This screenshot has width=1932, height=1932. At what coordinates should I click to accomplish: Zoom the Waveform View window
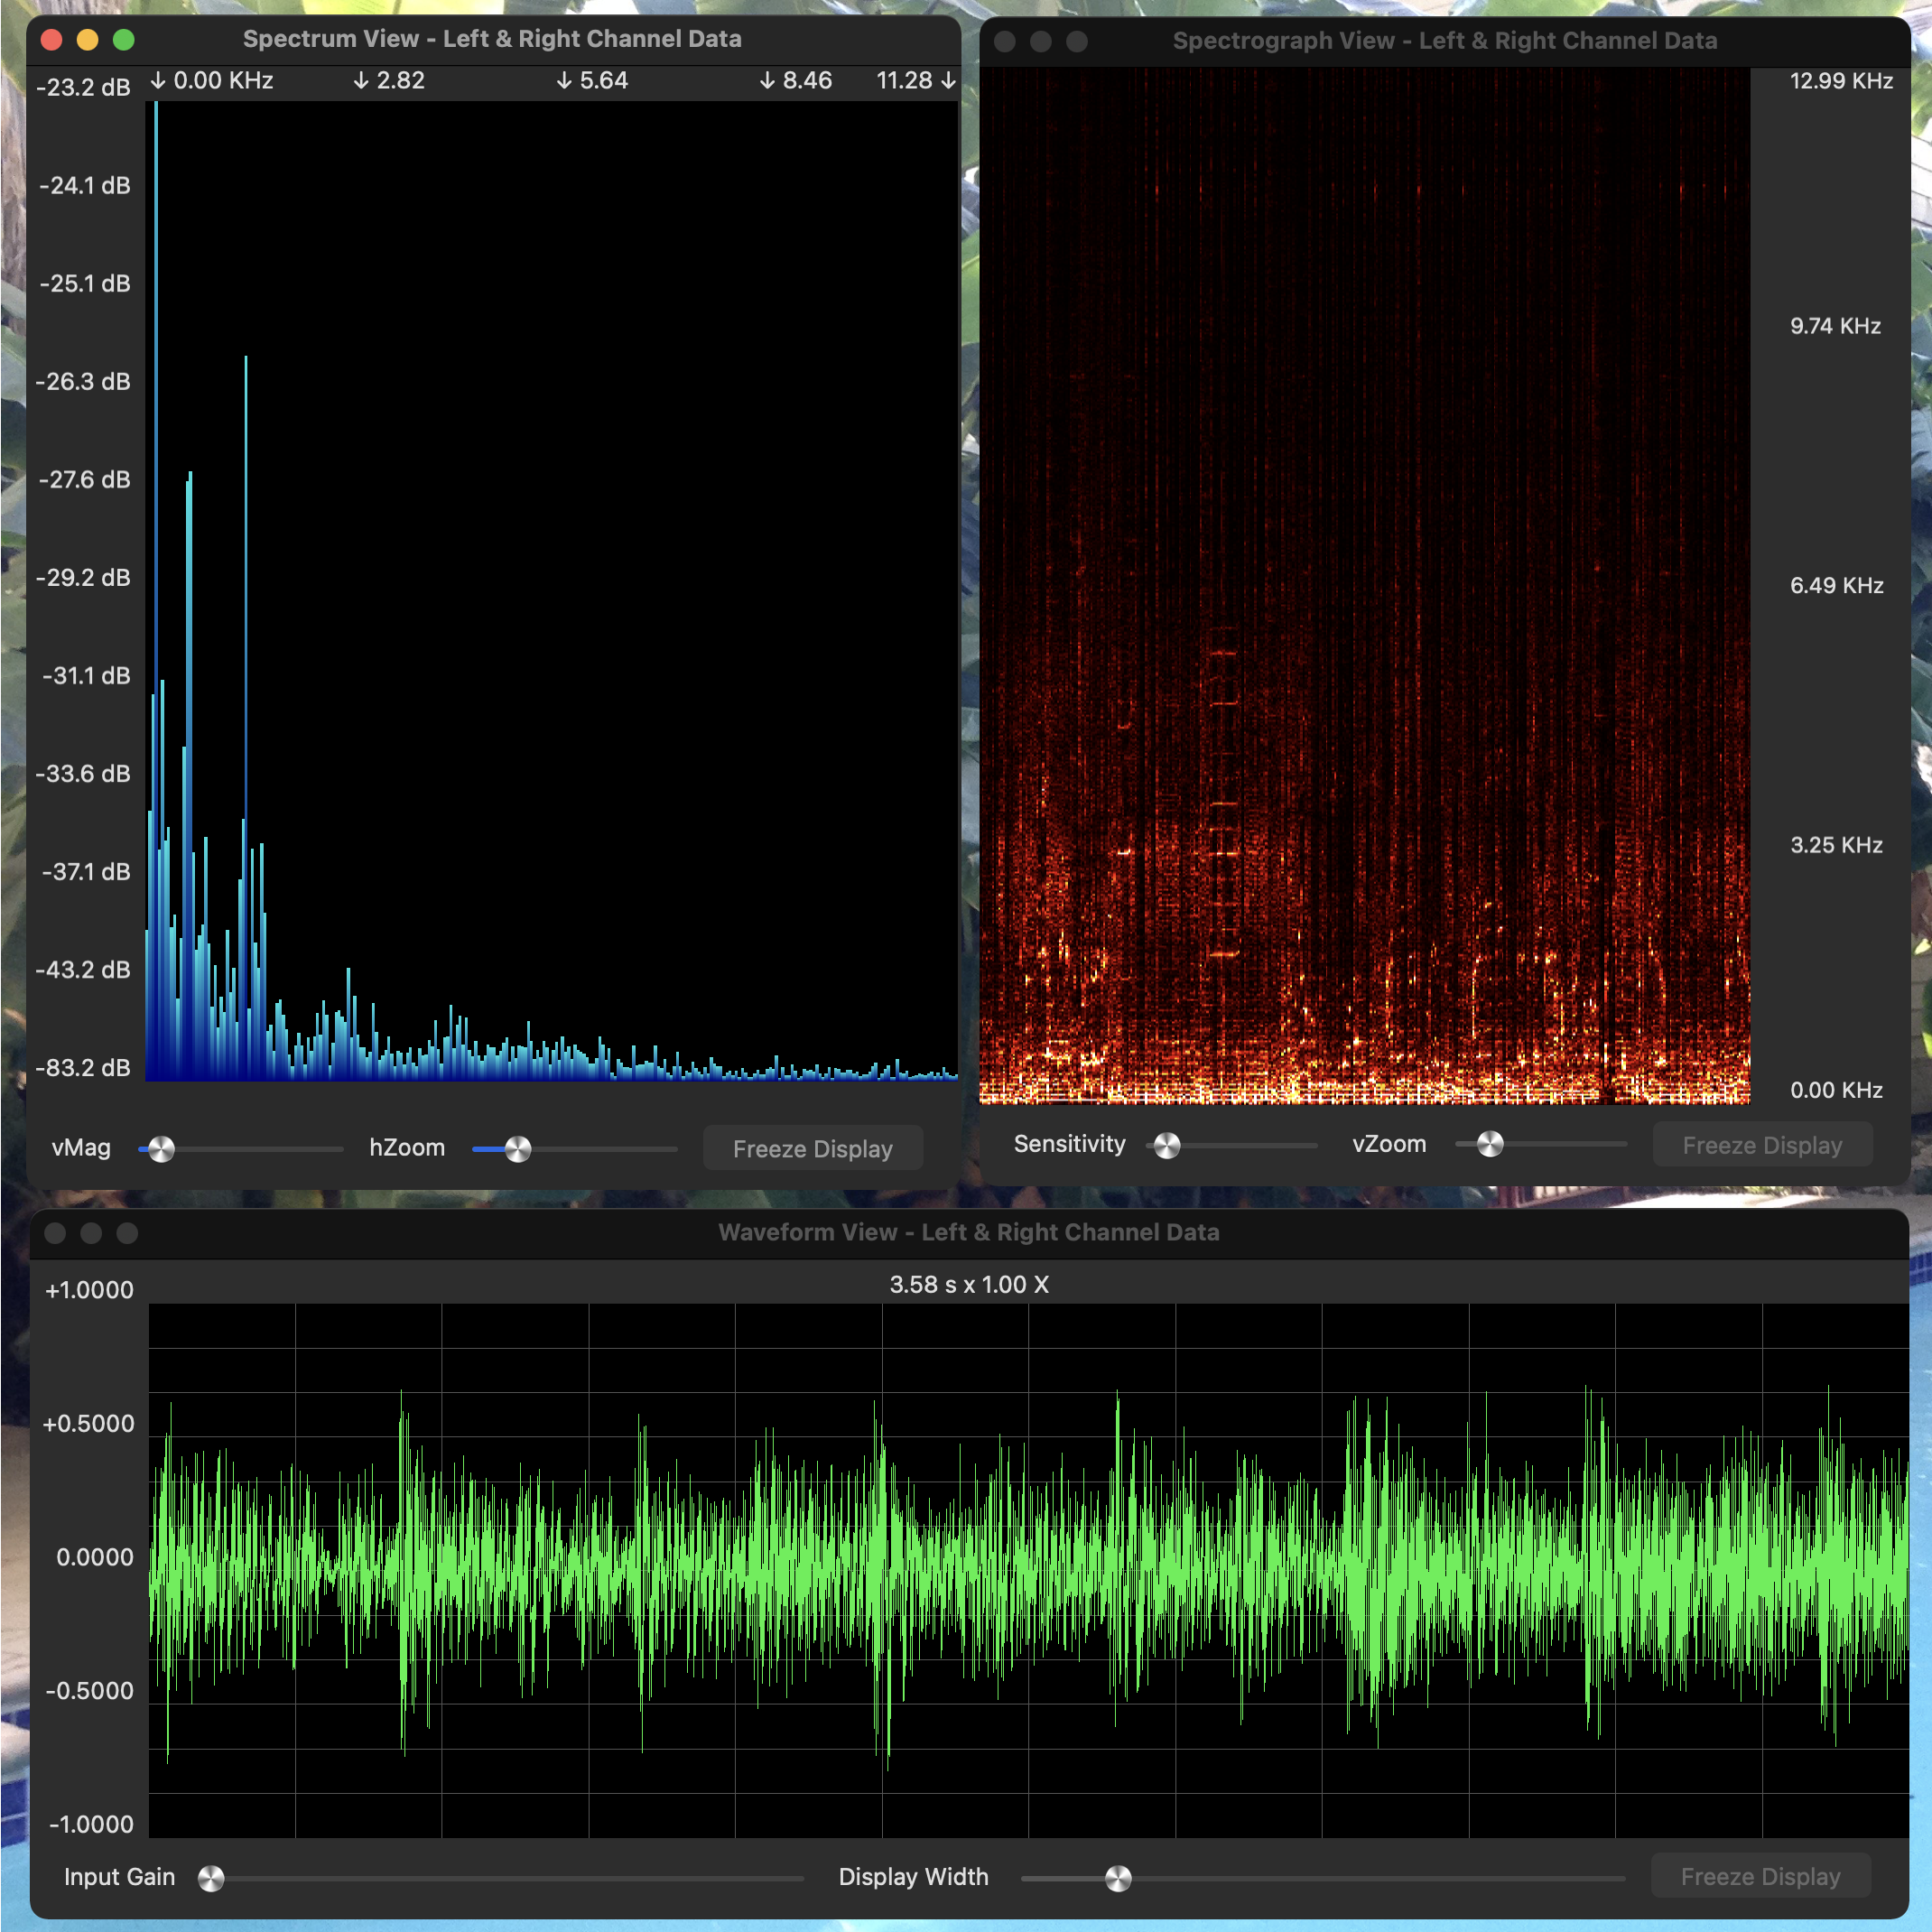[x=127, y=1233]
